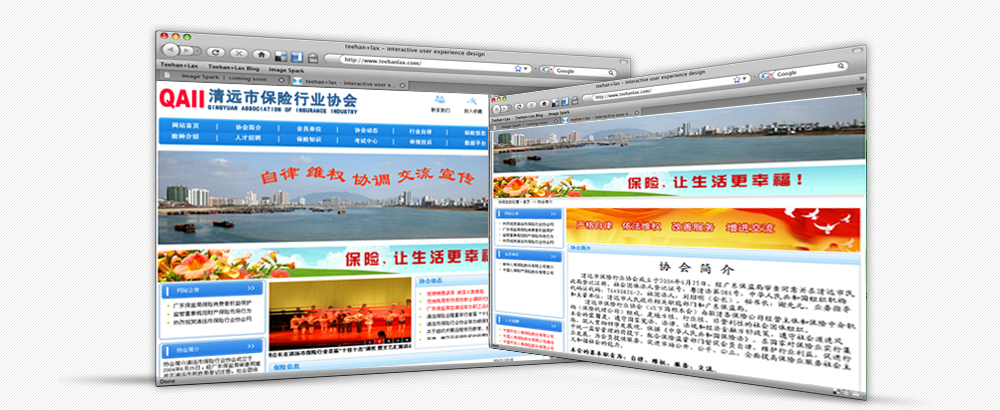Expand the second sidebar panel's '>>' in right window
This screenshot has width=1000, height=410.
click(x=554, y=255)
